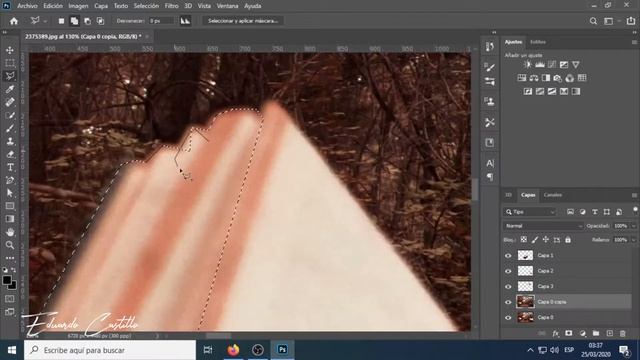This screenshot has height=360, width=640.
Task: Select the Eraser tool
Action: pyautogui.click(x=10, y=154)
